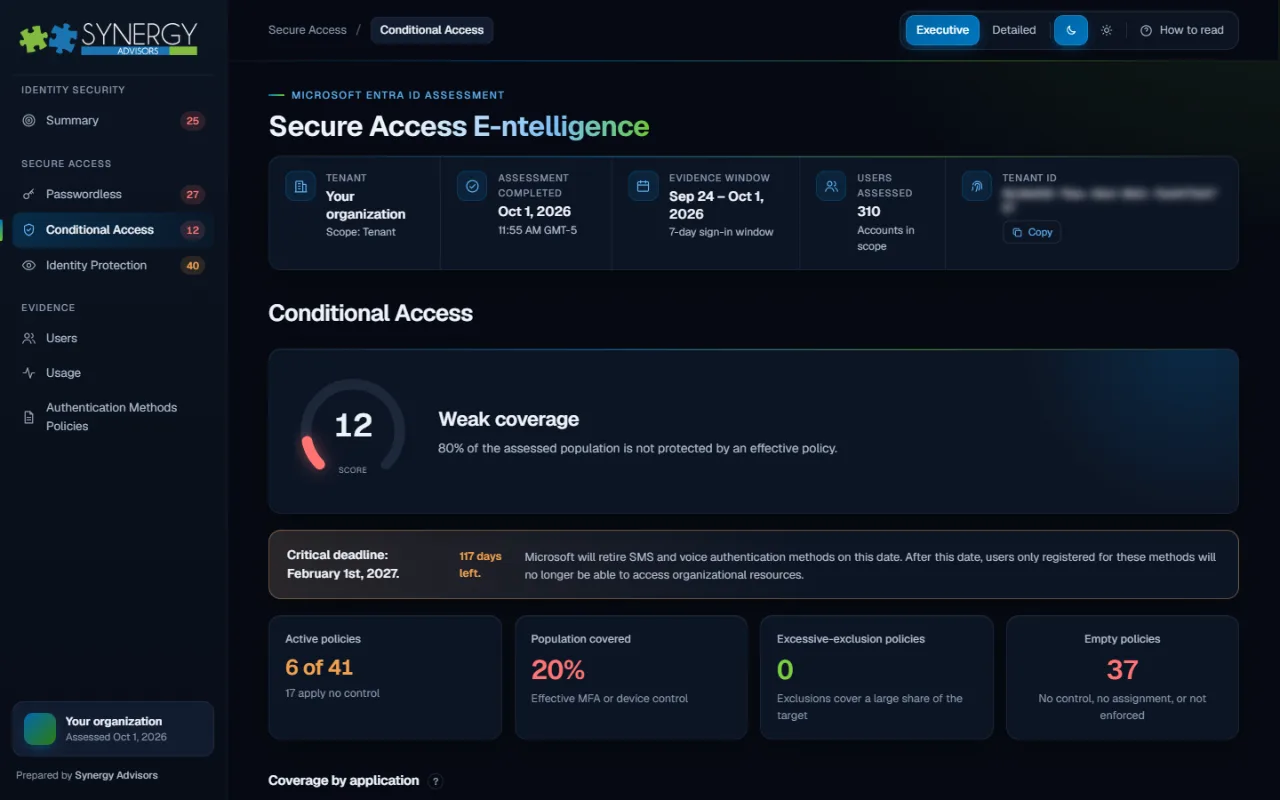Click the How to read button

(1182, 30)
